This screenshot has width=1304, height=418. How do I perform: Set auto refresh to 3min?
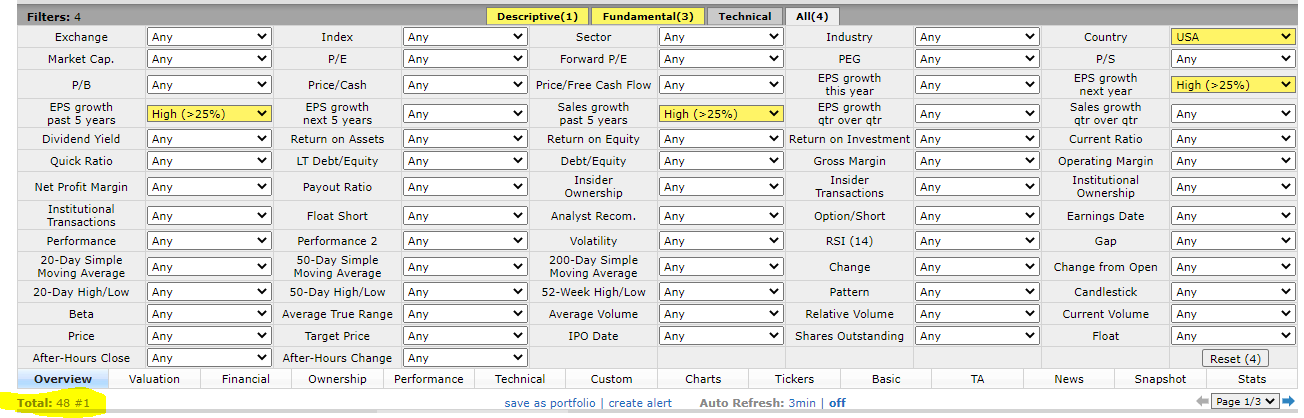click(803, 403)
